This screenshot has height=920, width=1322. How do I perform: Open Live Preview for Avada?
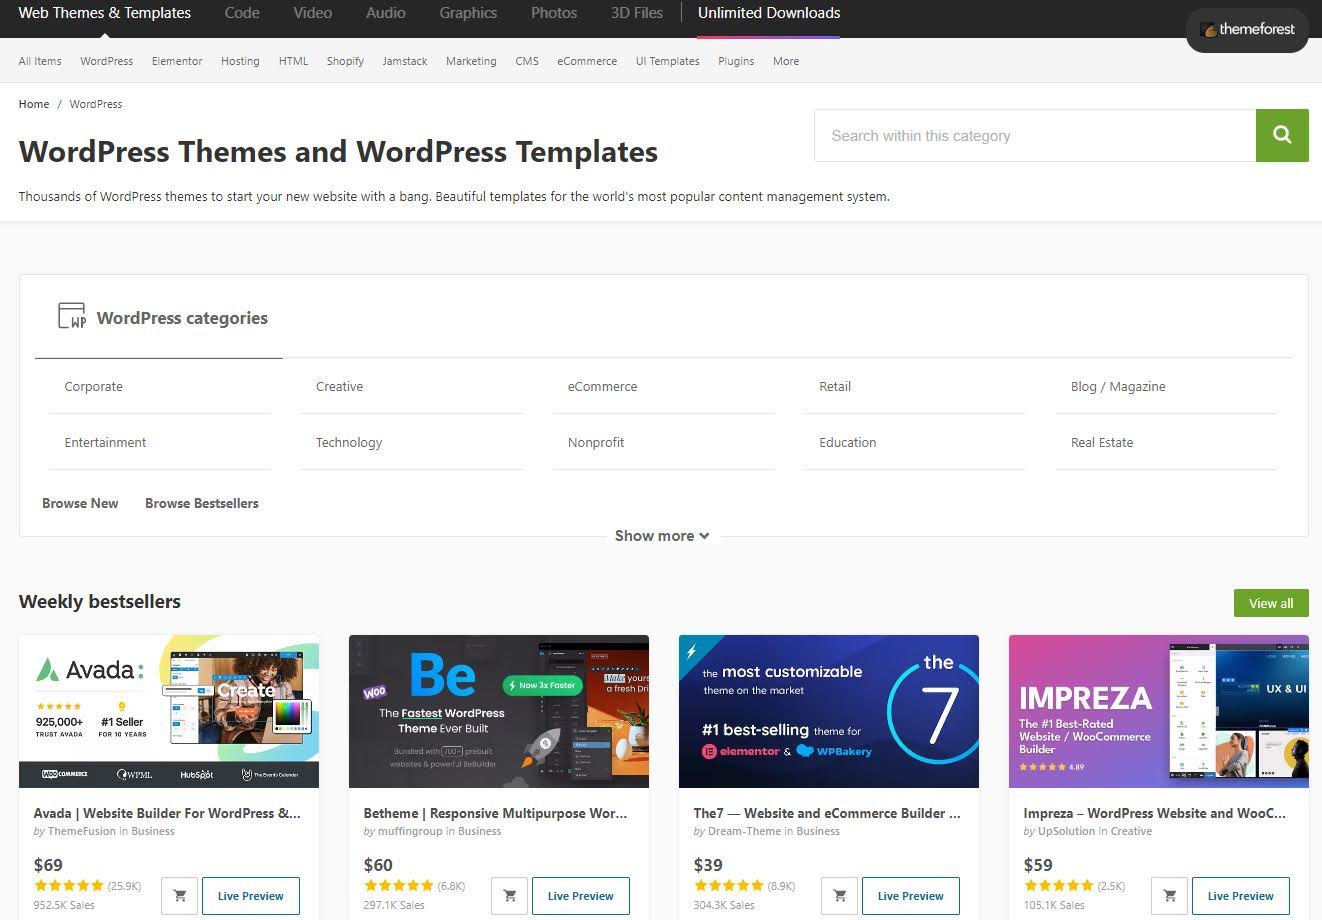250,896
